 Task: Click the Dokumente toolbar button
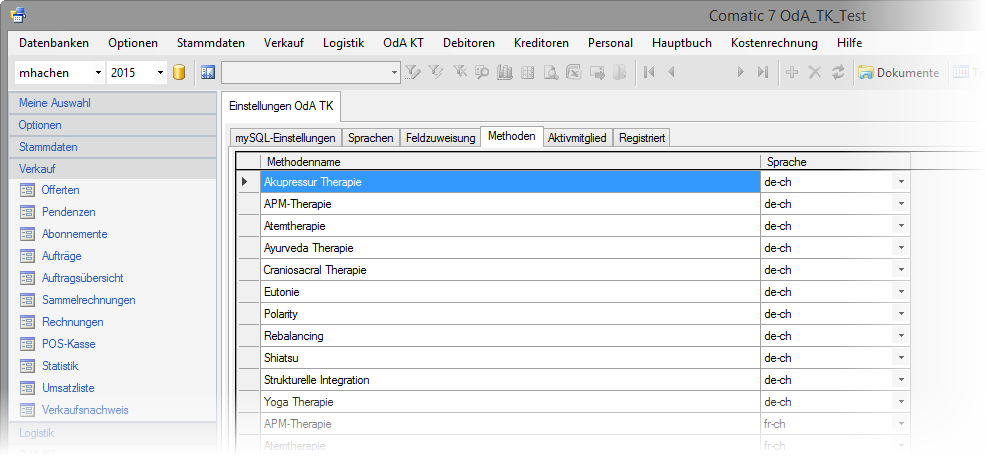[899, 72]
